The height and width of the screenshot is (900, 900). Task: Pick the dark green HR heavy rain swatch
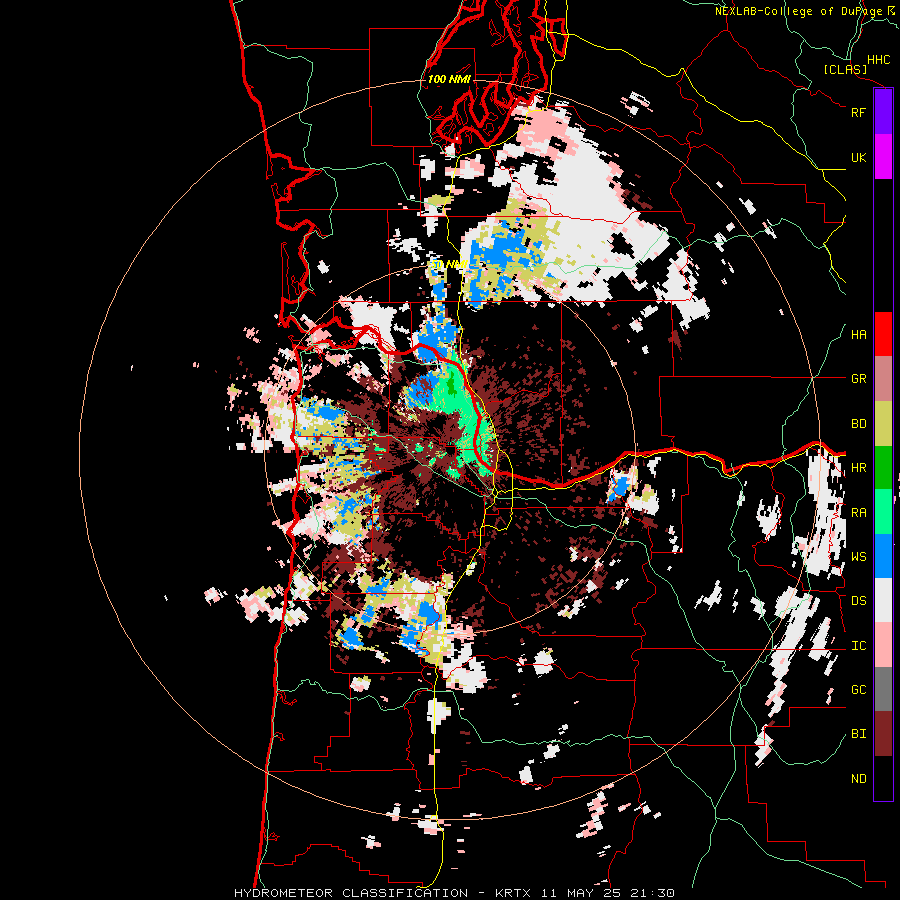(x=883, y=468)
